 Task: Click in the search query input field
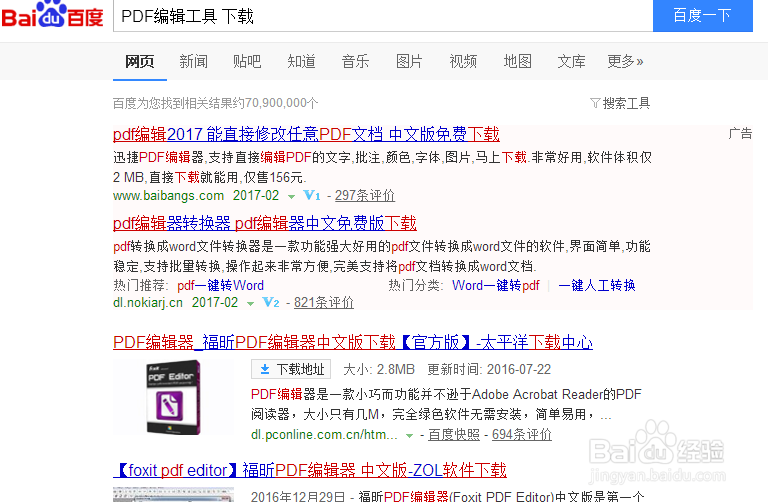383,16
